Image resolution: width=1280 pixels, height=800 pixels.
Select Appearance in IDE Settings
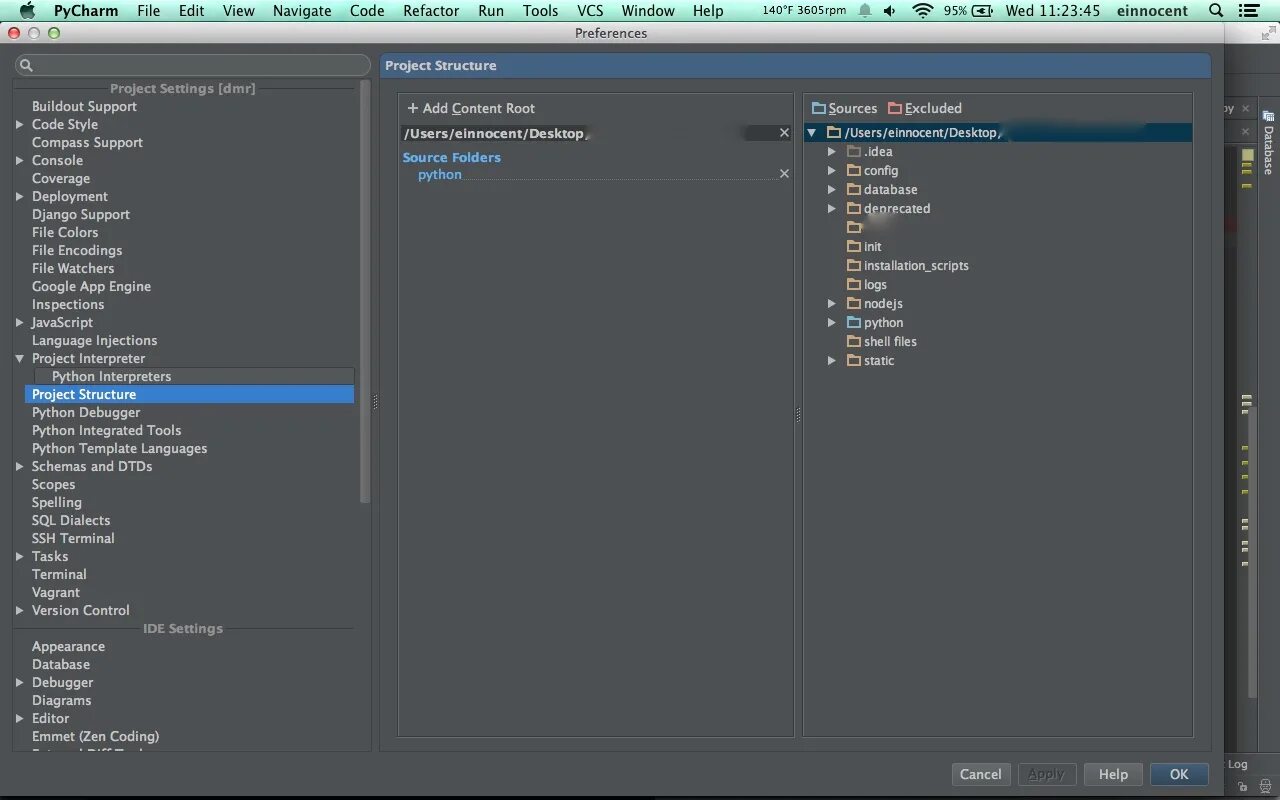pos(68,646)
